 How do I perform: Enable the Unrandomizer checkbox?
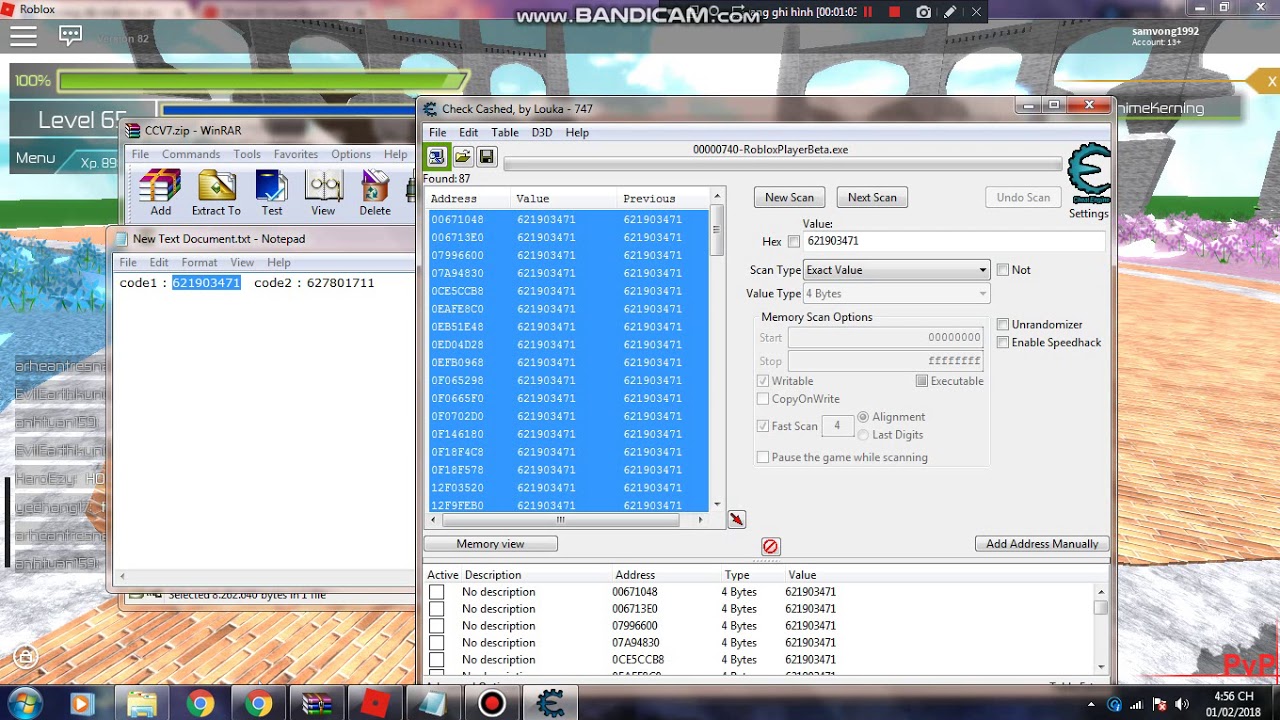(1003, 325)
